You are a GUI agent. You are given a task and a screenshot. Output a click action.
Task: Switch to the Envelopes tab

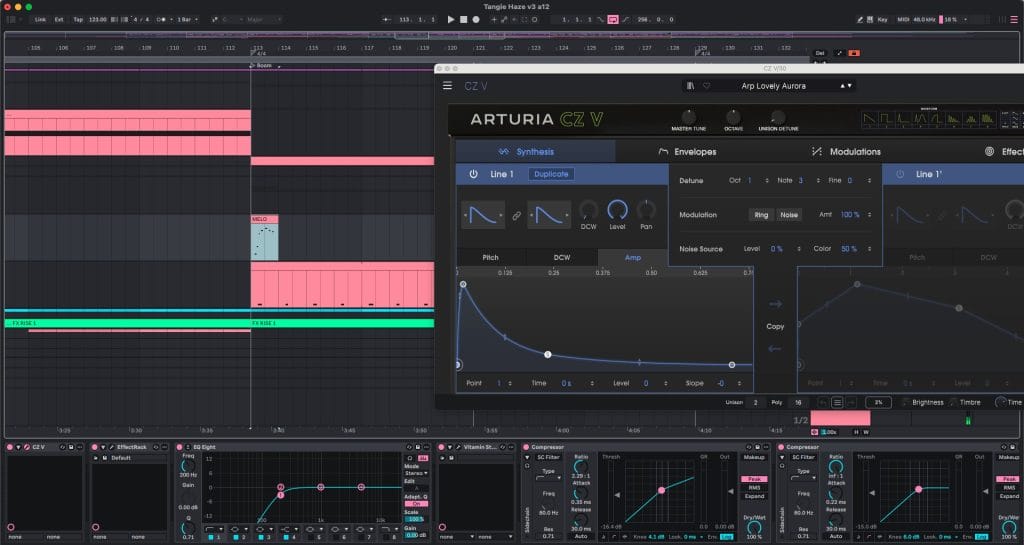tap(688, 151)
